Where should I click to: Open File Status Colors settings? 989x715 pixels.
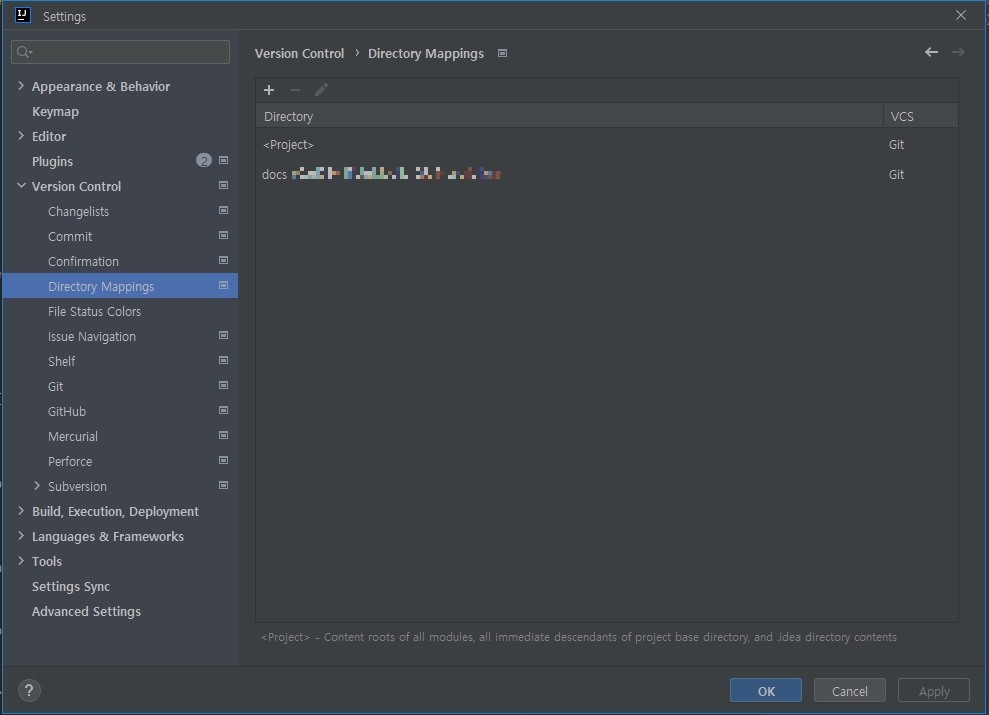95,311
